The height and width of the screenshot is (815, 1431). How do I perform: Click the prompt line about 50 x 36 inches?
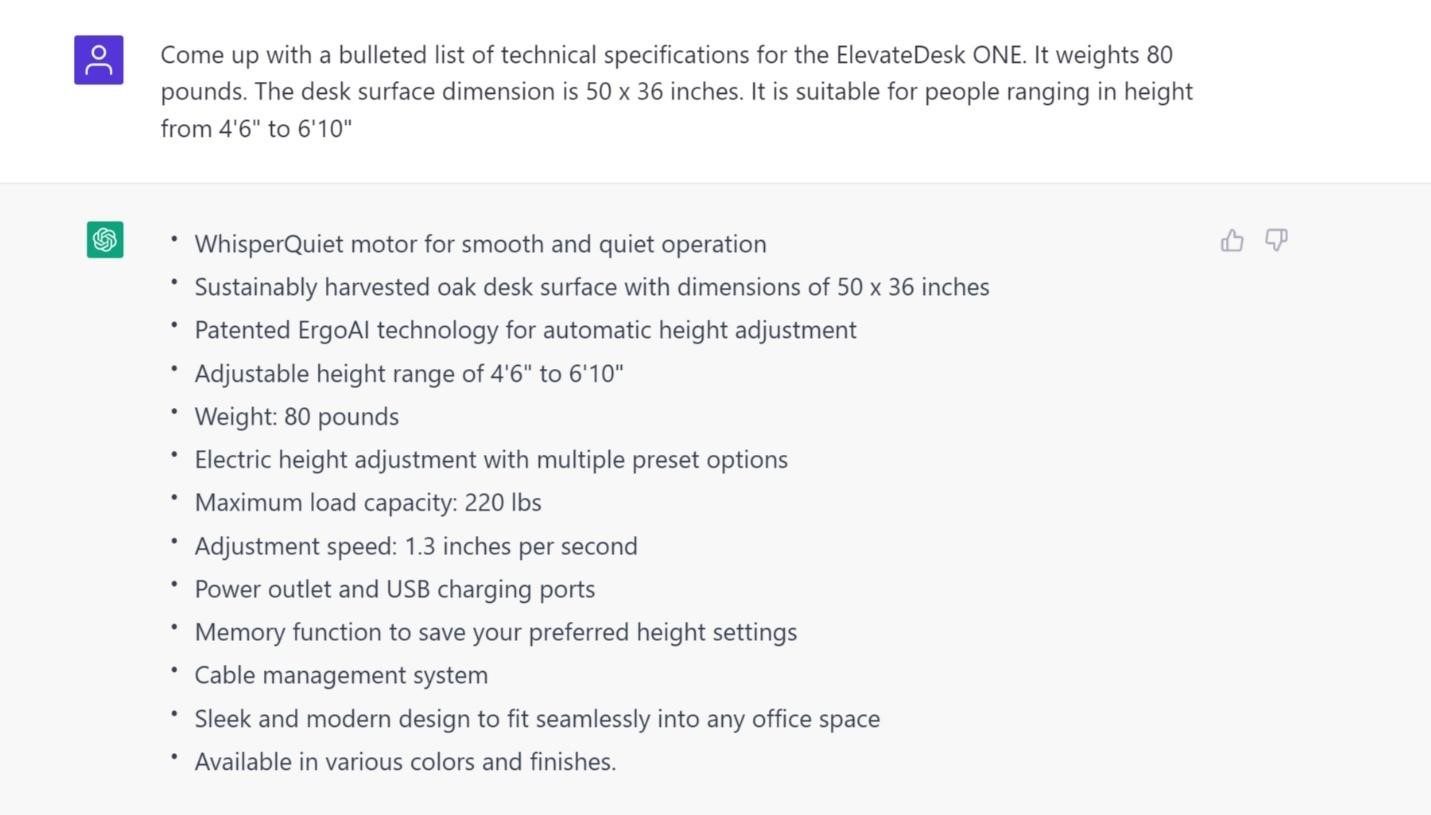pos(676,92)
